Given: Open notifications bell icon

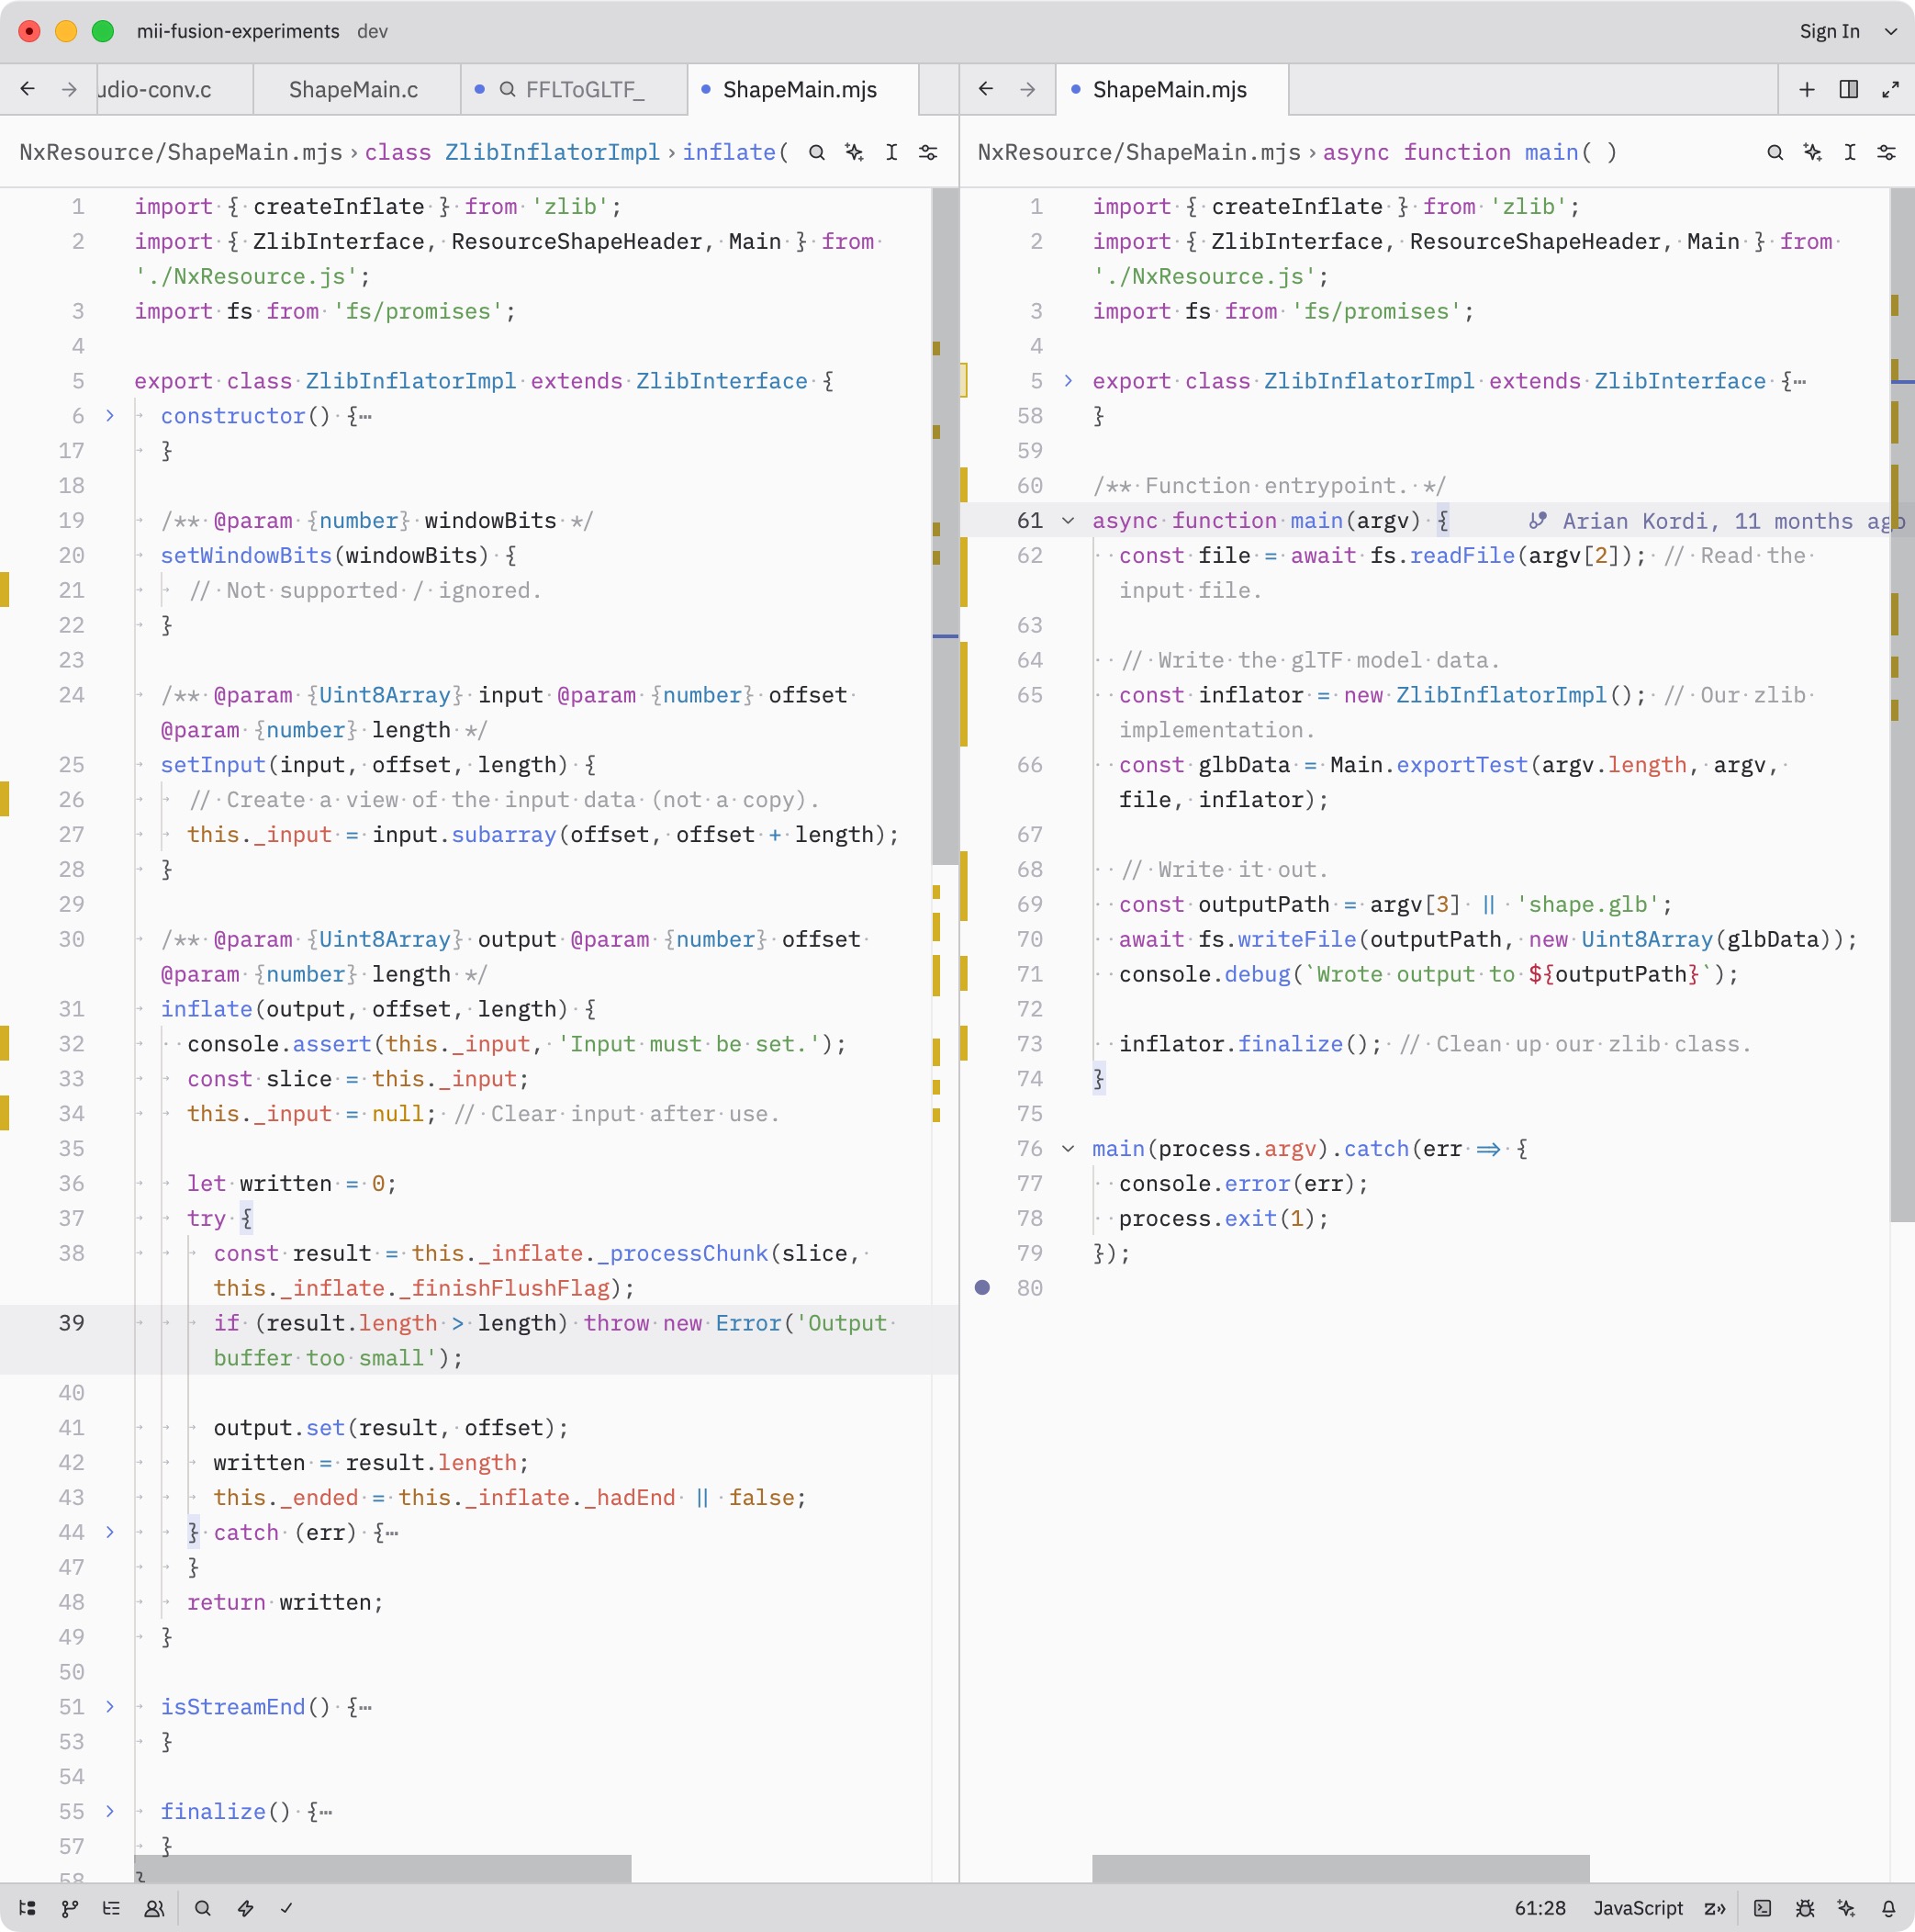Looking at the screenshot, I should pos(1888,1908).
